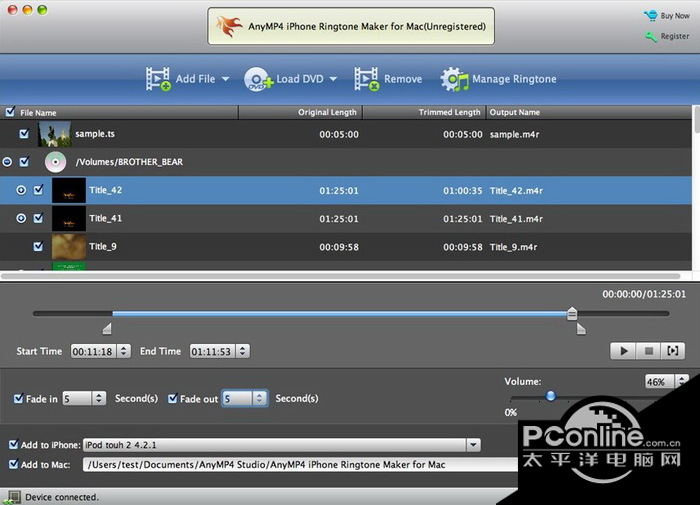Screen dimensions: 700x505
Task: Click the Load DVD label
Action: point(300,79)
